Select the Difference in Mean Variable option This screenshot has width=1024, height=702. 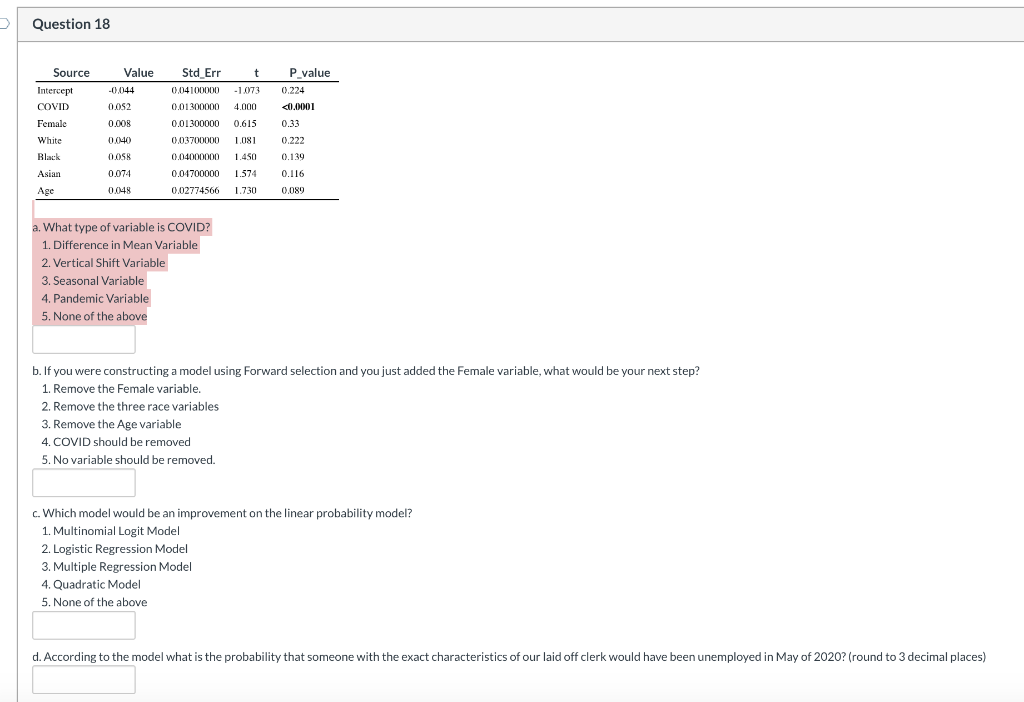[x=121, y=244]
